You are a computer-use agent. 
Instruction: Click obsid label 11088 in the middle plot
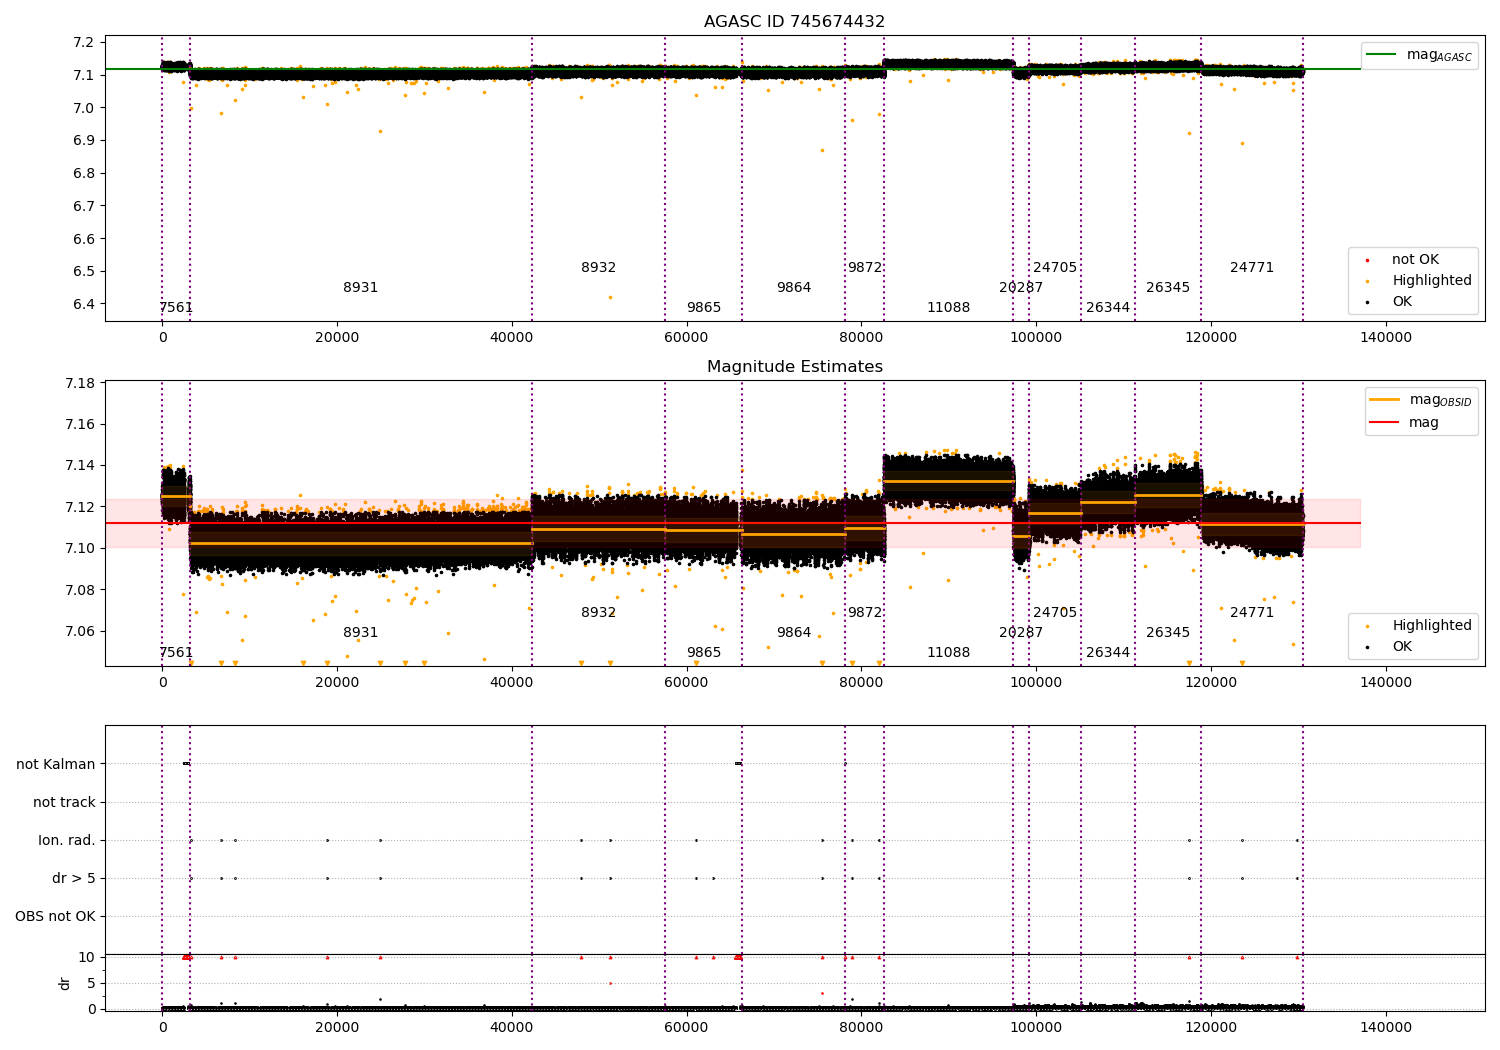tap(949, 653)
